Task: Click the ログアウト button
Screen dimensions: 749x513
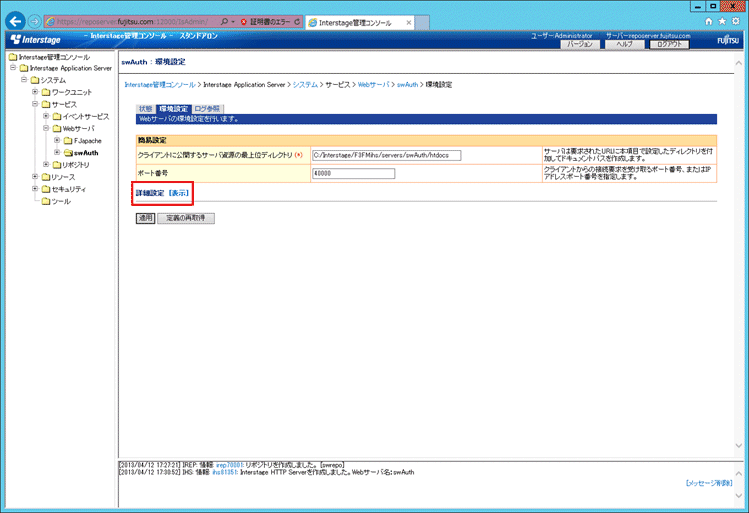Action: point(669,44)
